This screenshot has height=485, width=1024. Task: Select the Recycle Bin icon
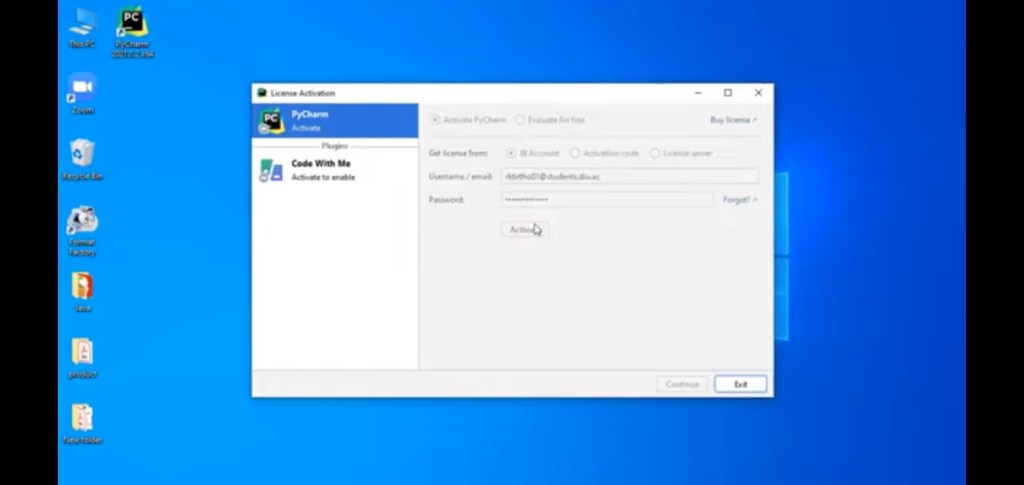pos(82,154)
